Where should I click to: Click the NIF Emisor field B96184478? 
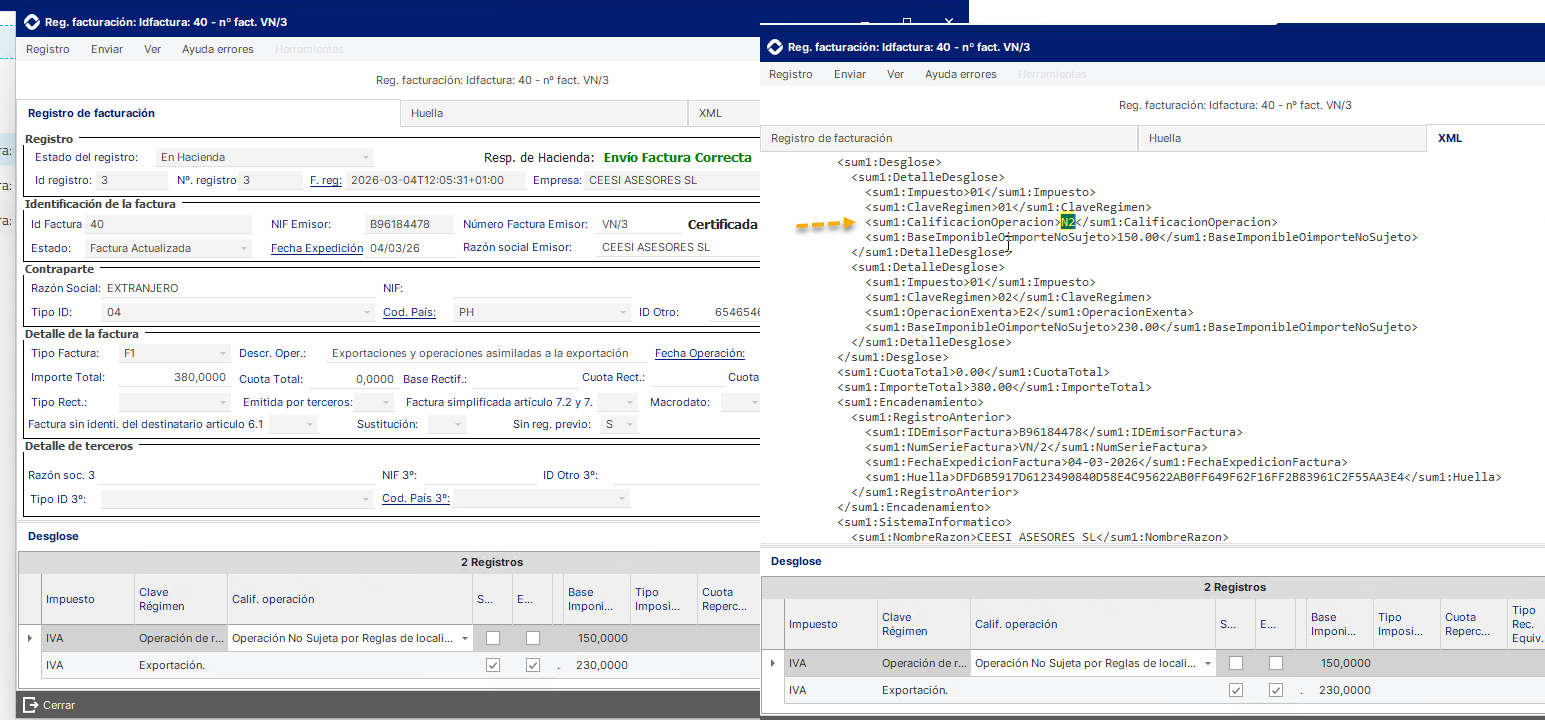(x=408, y=225)
